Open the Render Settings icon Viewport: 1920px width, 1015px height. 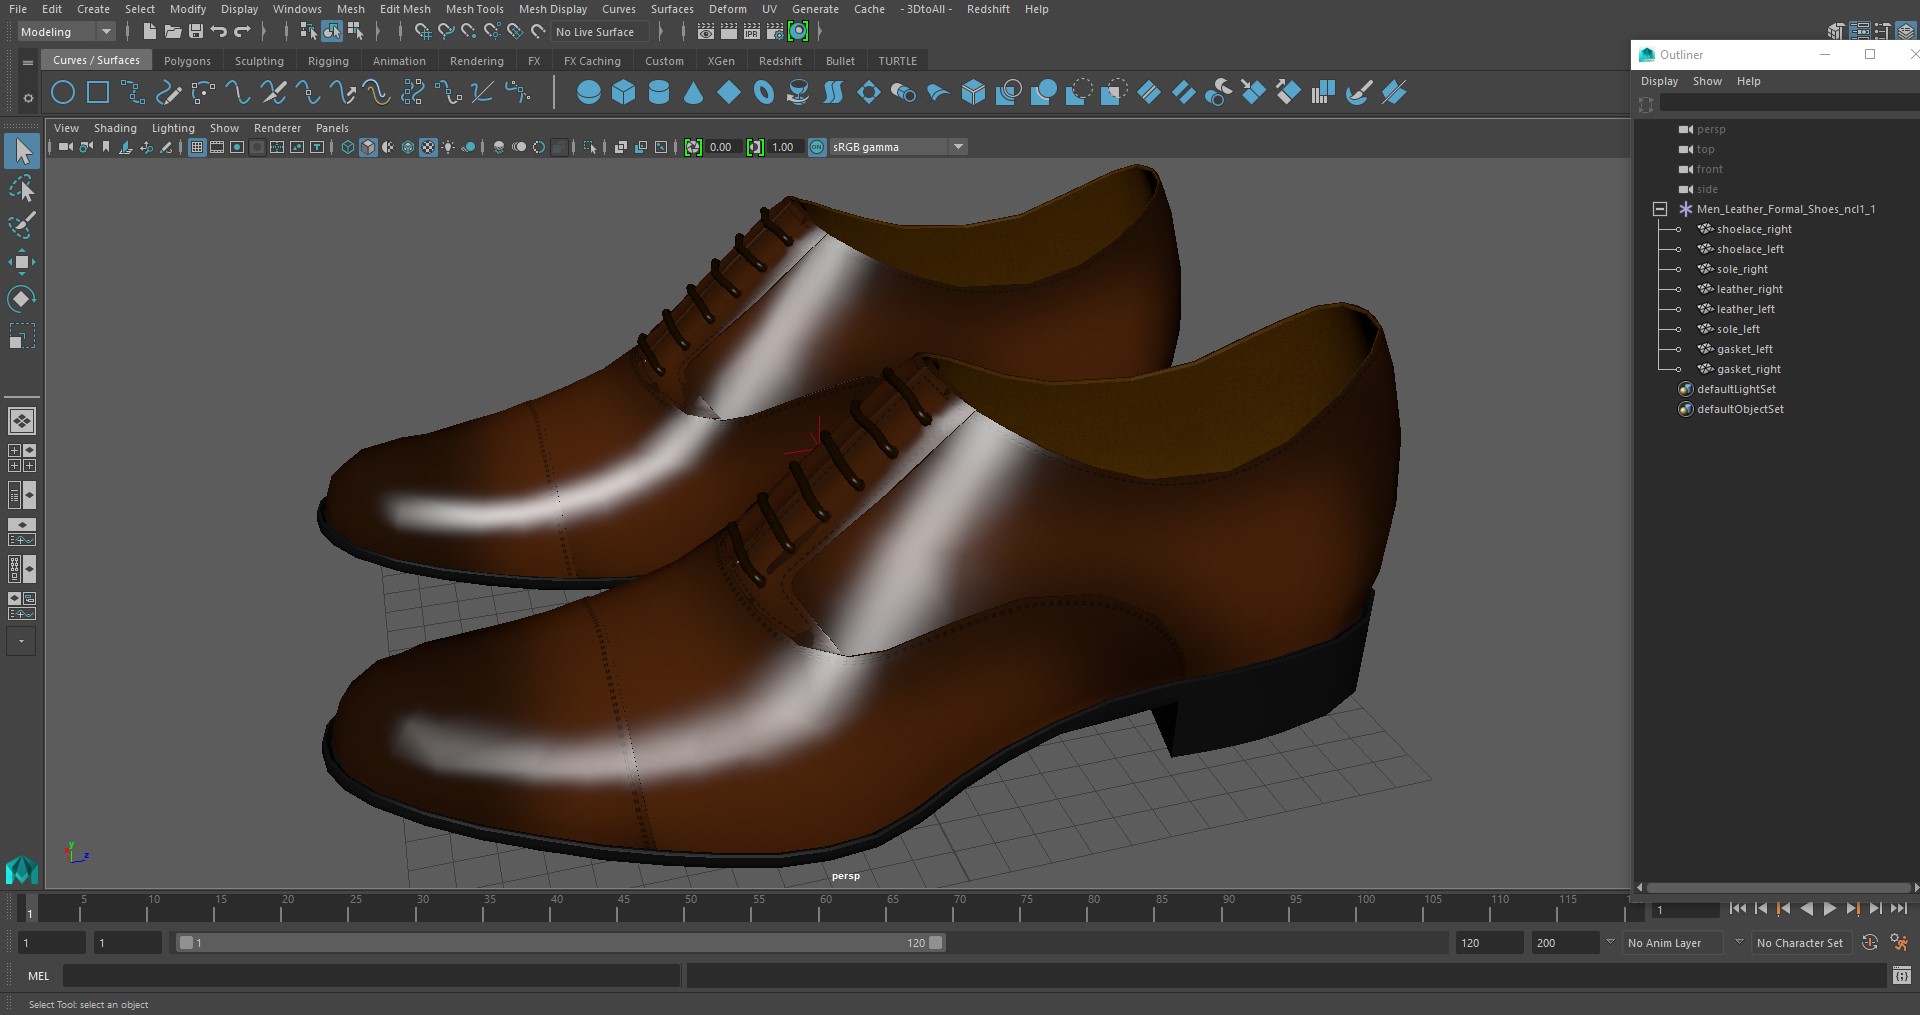pos(775,32)
